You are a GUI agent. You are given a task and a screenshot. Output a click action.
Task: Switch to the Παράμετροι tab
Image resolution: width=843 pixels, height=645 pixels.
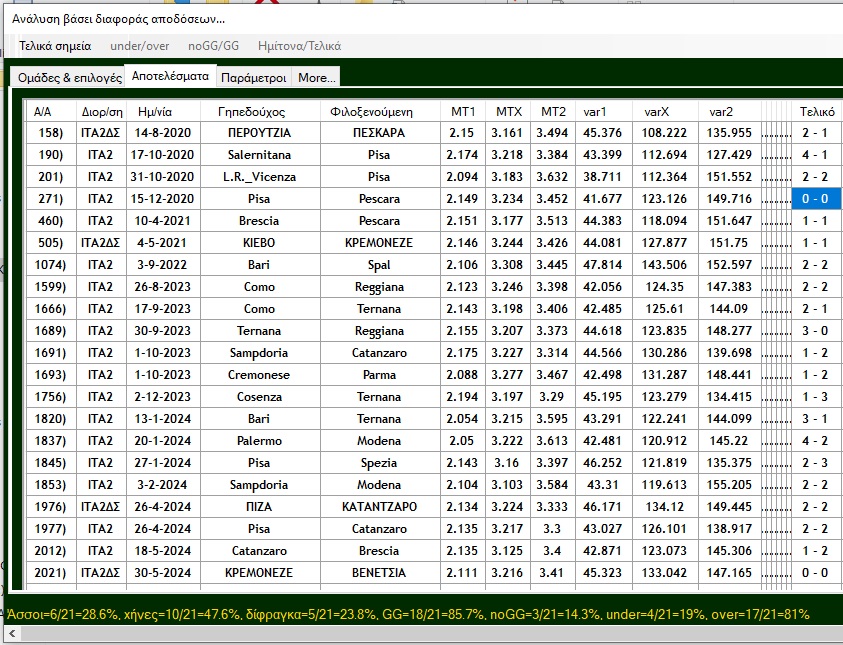[x=254, y=77]
